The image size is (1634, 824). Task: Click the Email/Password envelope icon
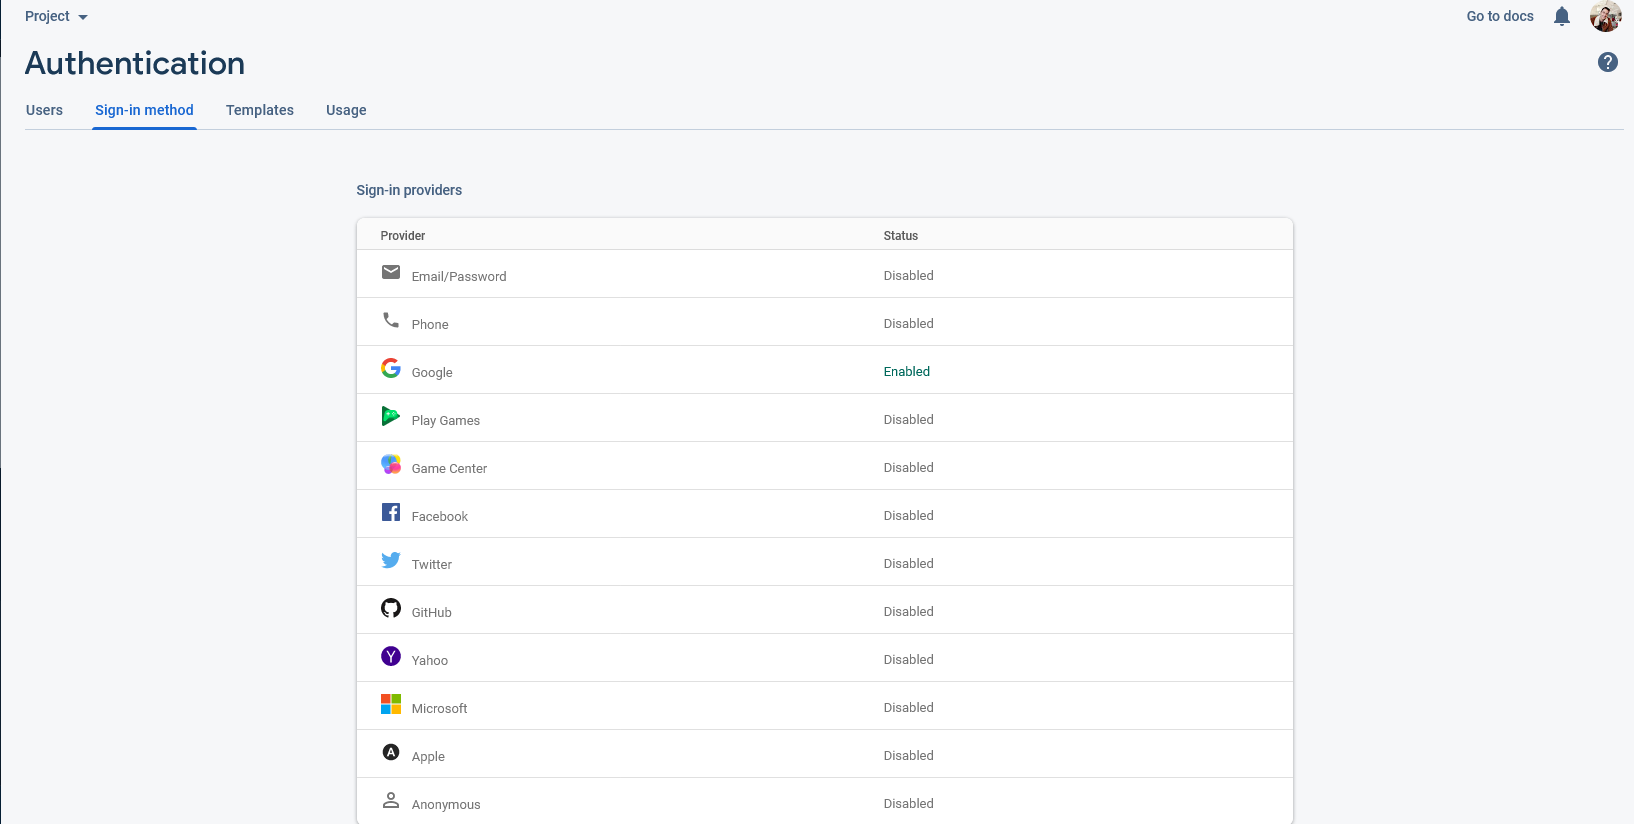pyautogui.click(x=391, y=272)
